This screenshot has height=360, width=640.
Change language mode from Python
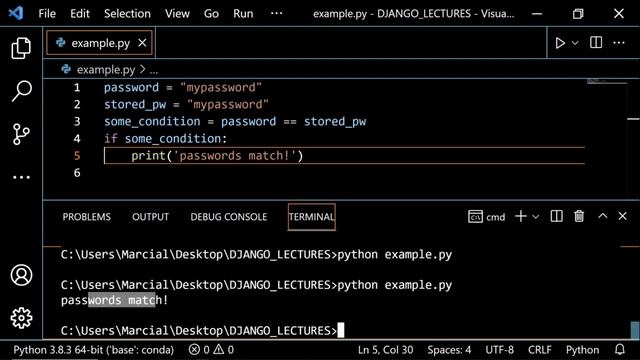582,350
